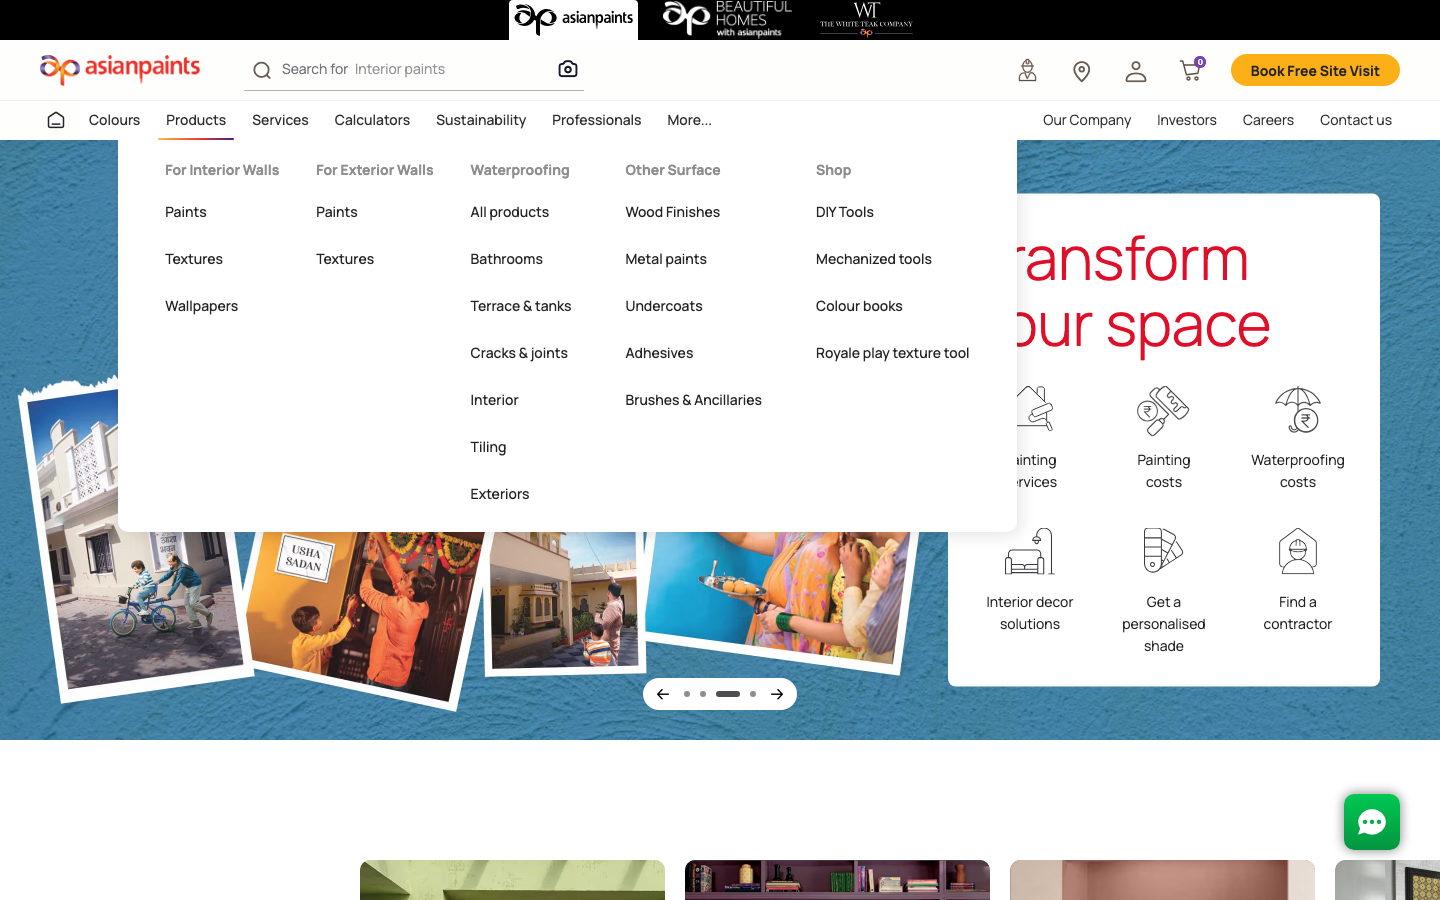The image size is (1440, 900).
Task: Expand the More... navigation menu
Action: [x=689, y=120]
